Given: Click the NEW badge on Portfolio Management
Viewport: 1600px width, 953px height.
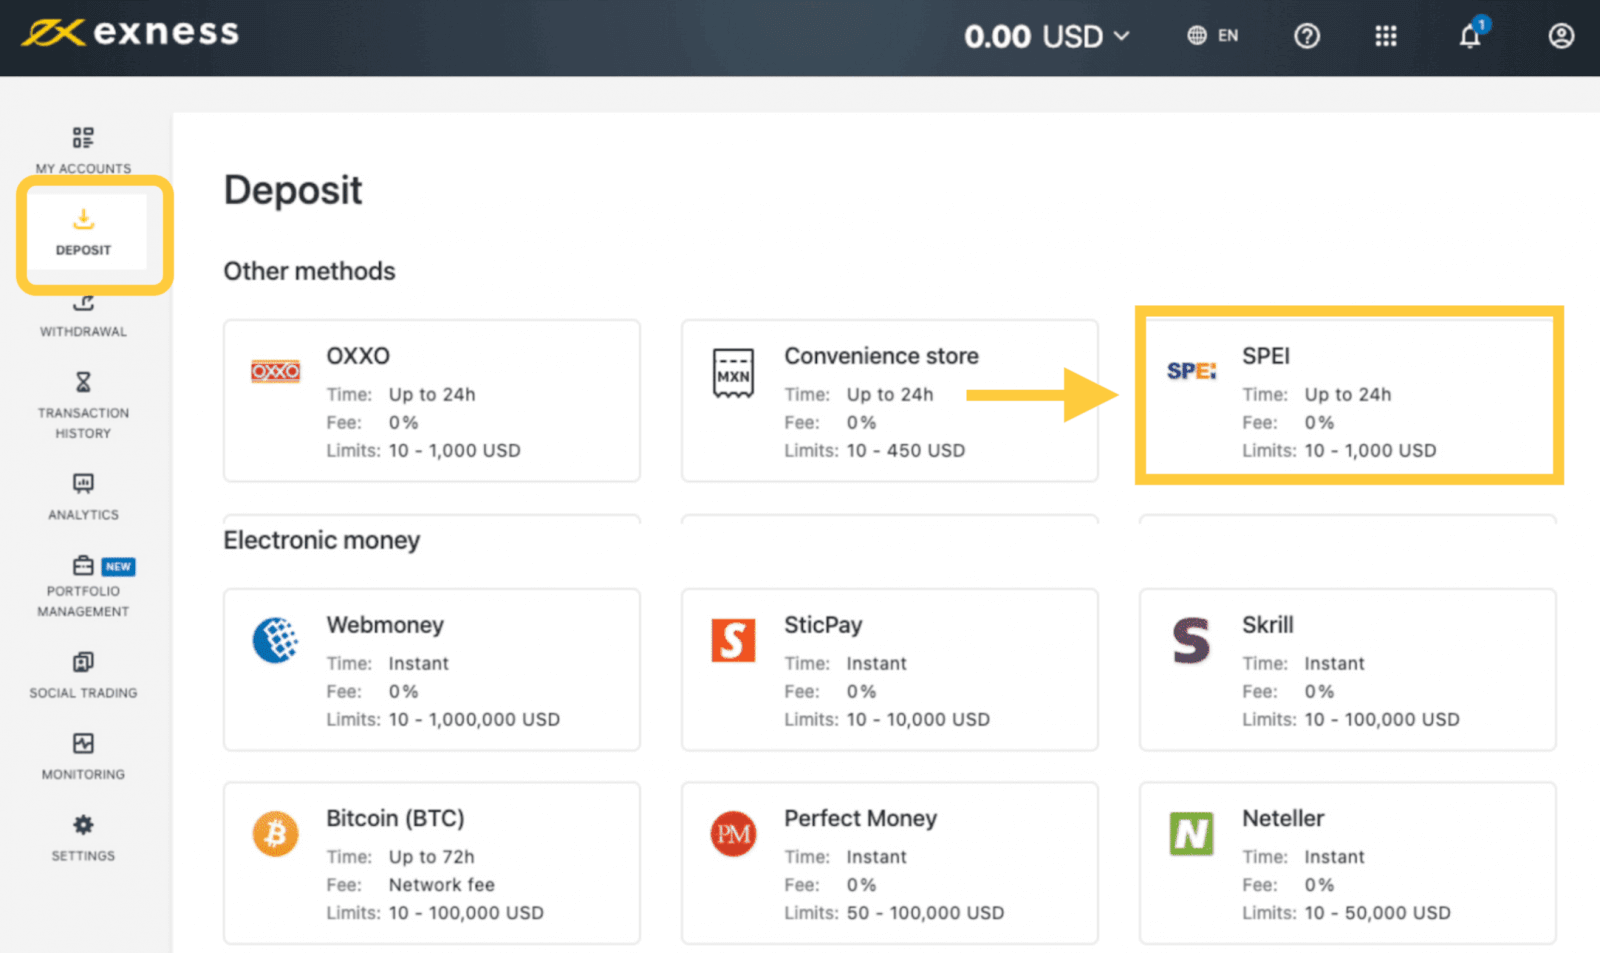Looking at the screenshot, I should [118, 567].
